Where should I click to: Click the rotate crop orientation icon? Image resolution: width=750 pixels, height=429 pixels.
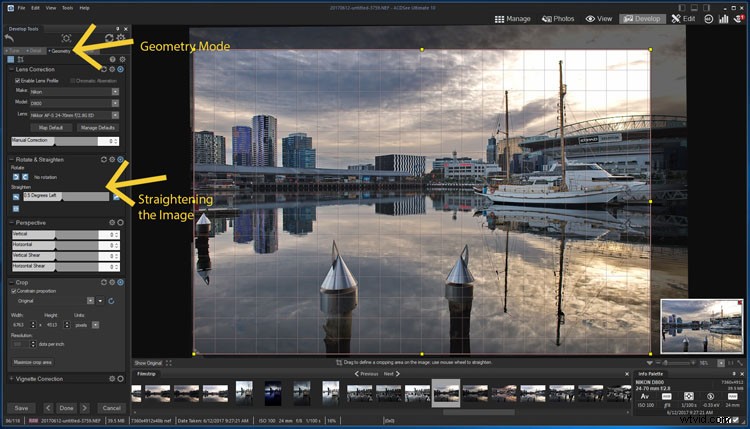point(111,301)
